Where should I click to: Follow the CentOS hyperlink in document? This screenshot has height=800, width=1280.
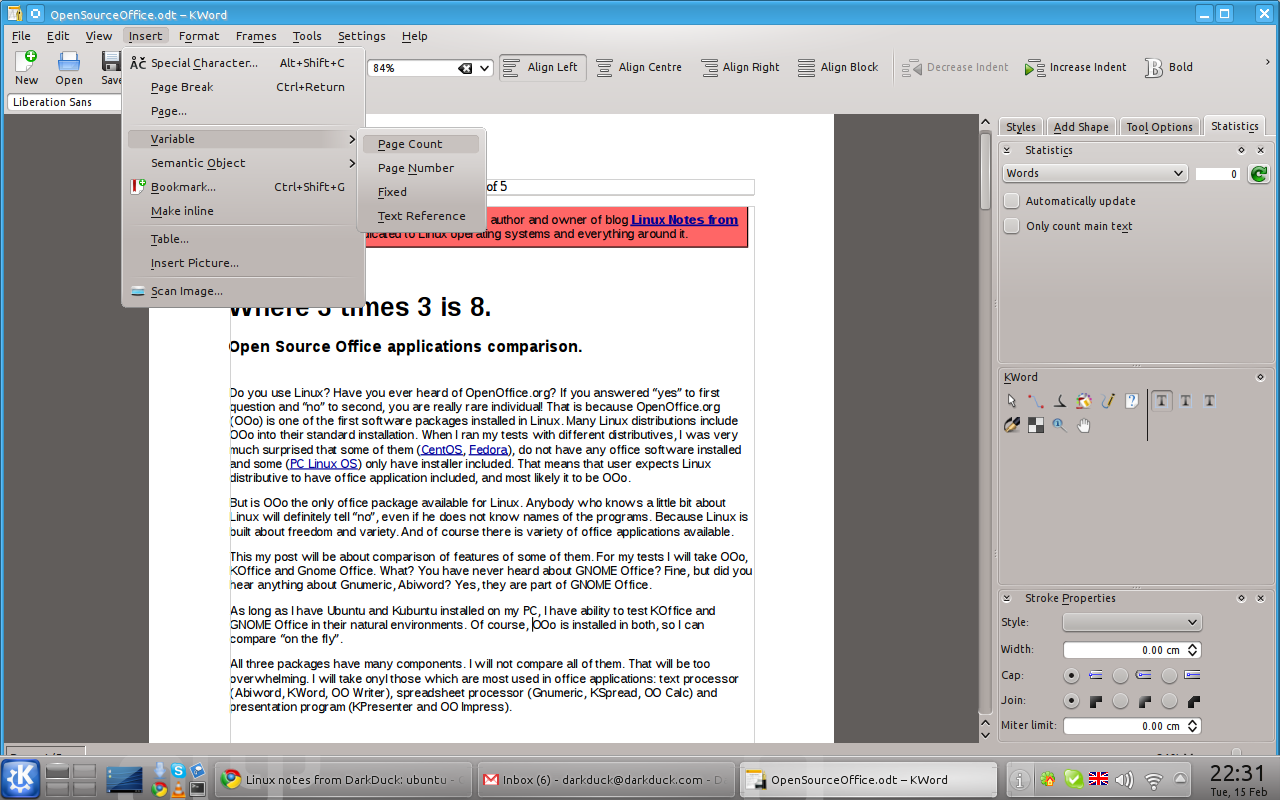(442, 450)
